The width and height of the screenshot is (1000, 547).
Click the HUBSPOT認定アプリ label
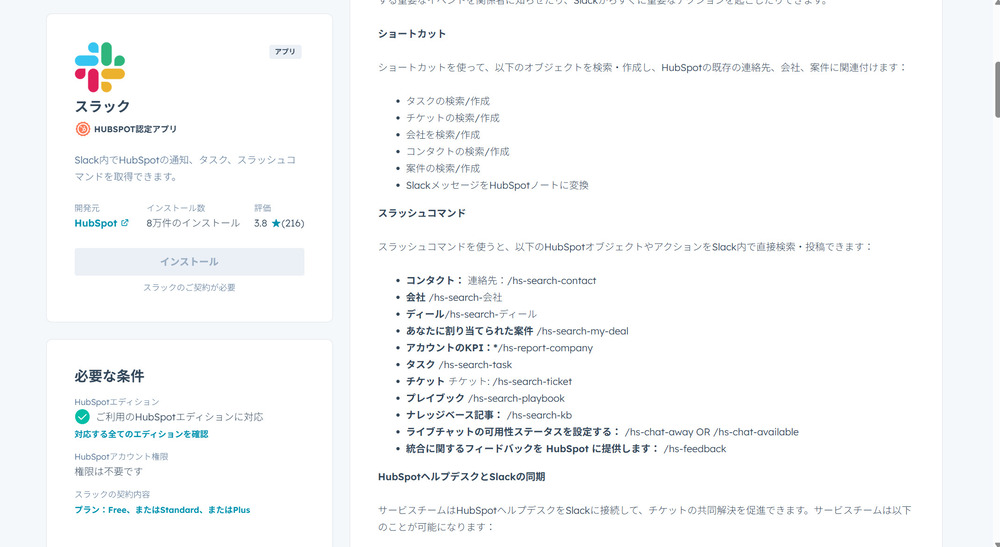[x=135, y=129]
